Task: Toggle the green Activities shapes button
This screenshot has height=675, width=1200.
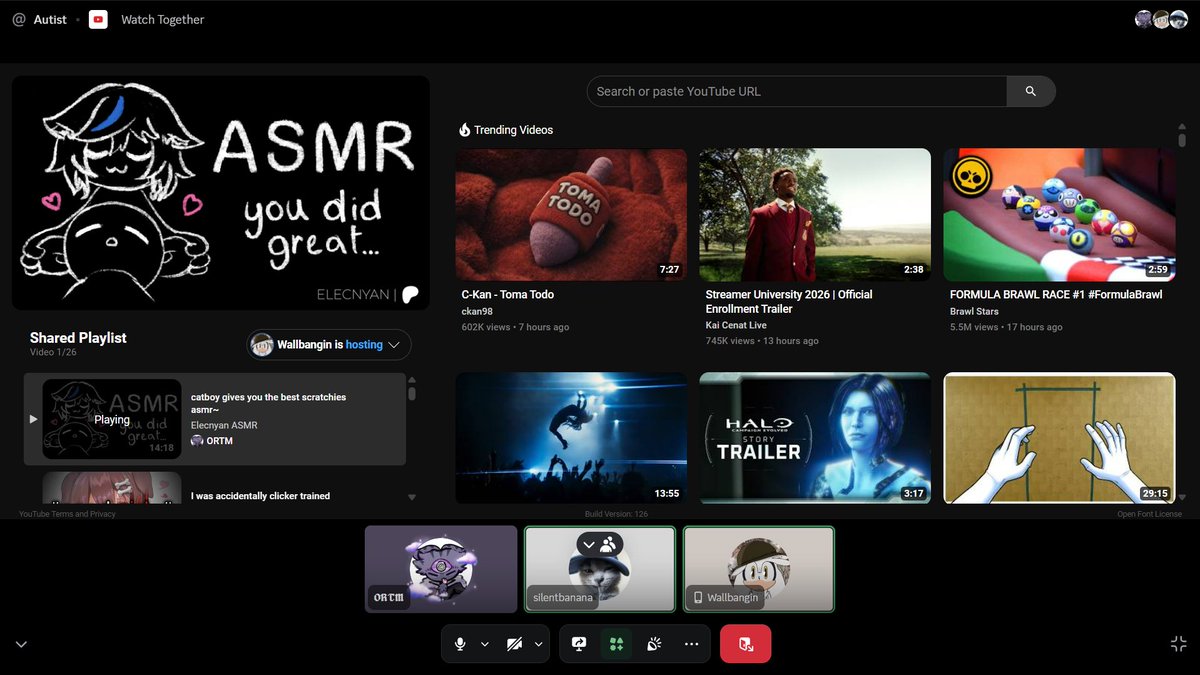Action: point(616,644)
